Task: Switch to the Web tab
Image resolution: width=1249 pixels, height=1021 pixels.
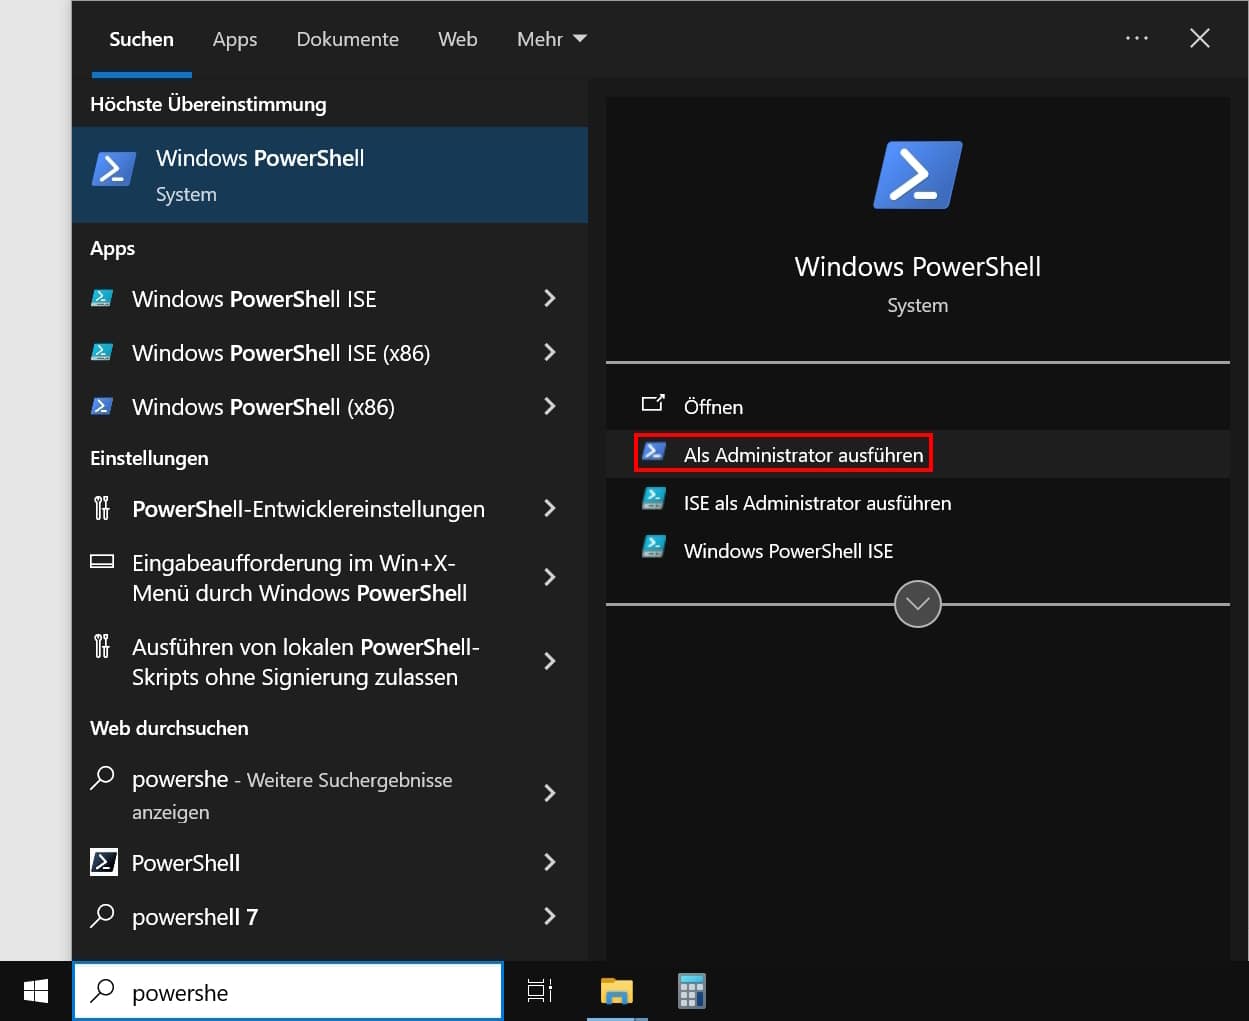Action: pyautogui.click(x=458, y=39)
